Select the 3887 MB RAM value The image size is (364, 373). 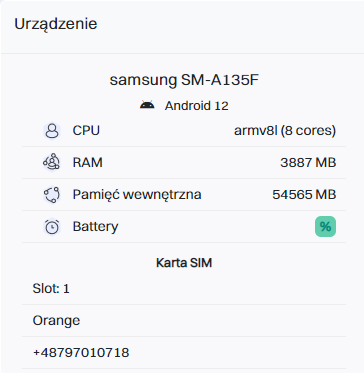point(308,163)
